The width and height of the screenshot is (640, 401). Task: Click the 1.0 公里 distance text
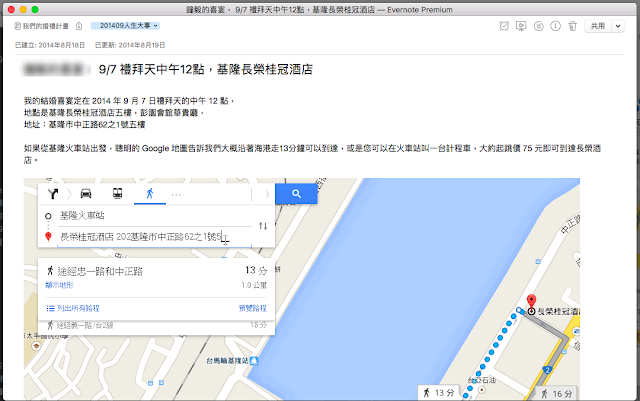click(x=254, y=285)
